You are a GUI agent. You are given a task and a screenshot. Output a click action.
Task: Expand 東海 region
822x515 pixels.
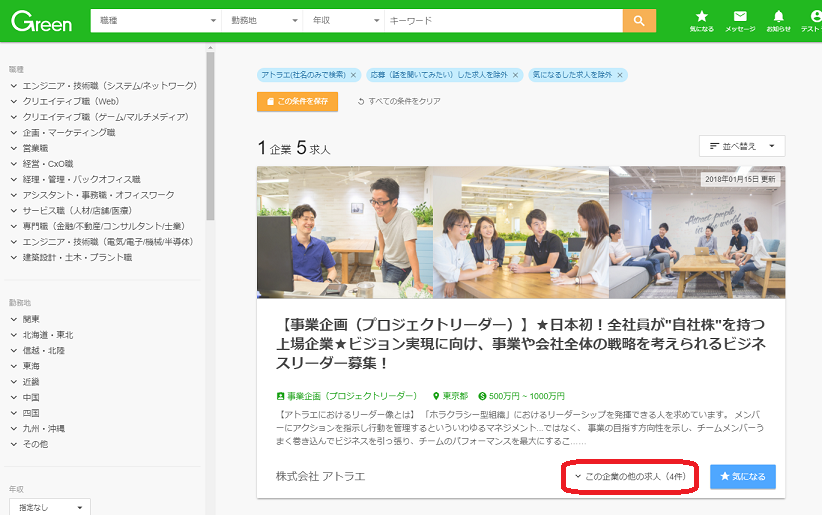click(25, 366)
